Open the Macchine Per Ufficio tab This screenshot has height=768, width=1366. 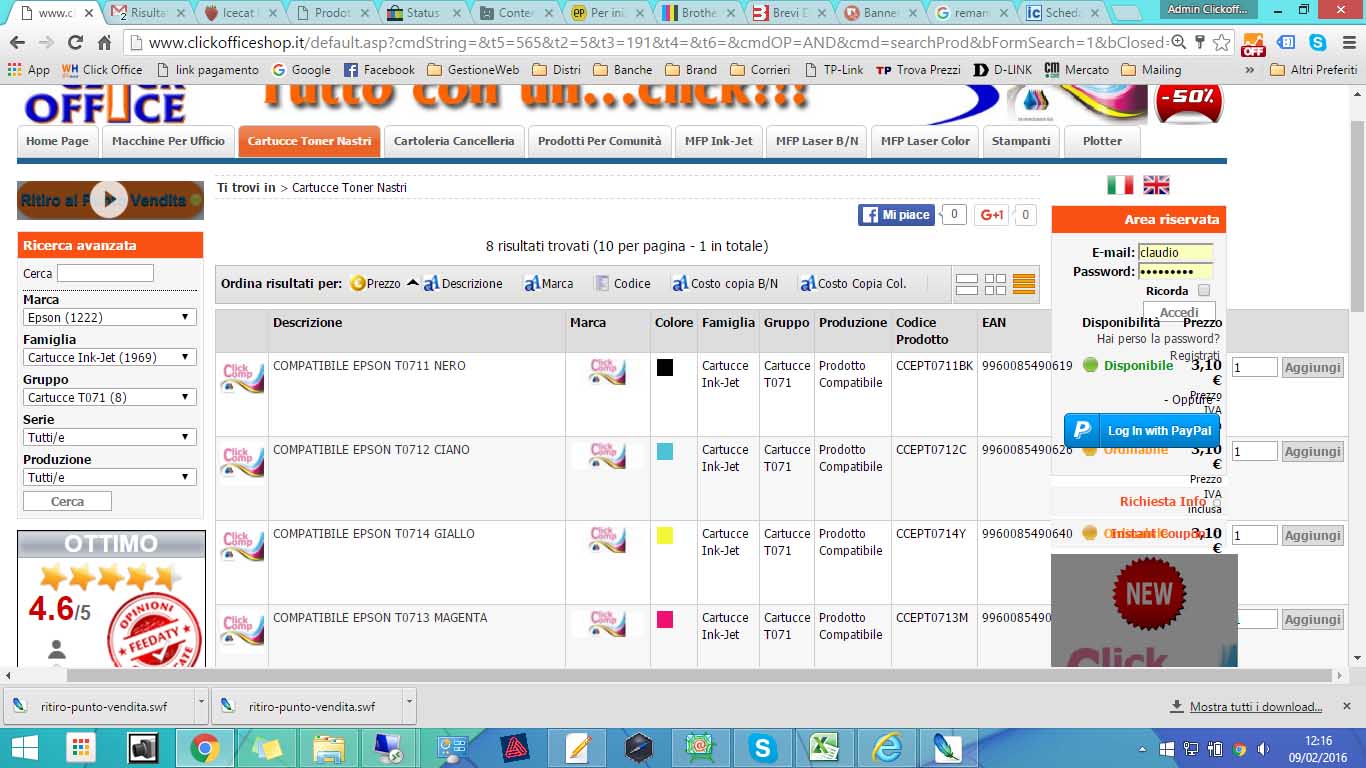(168, 141)
